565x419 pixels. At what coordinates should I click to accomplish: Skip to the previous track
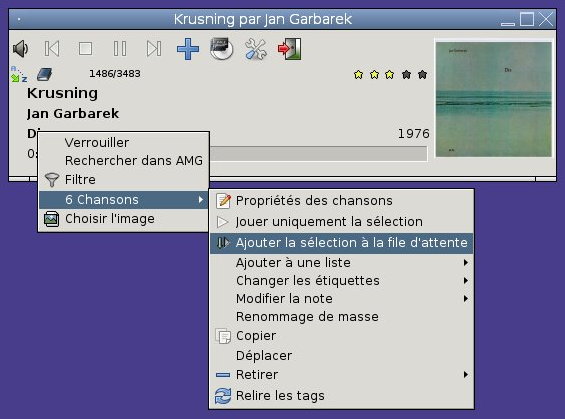[52, 49]
